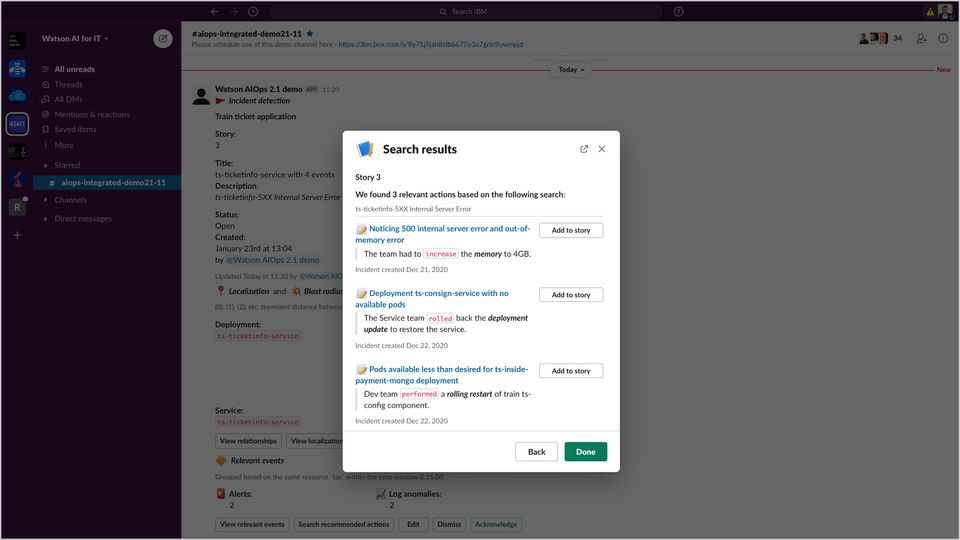Click the Relevant events diamond icon
This screenshot has width=960, height=540.
click(x=221, y=460)
